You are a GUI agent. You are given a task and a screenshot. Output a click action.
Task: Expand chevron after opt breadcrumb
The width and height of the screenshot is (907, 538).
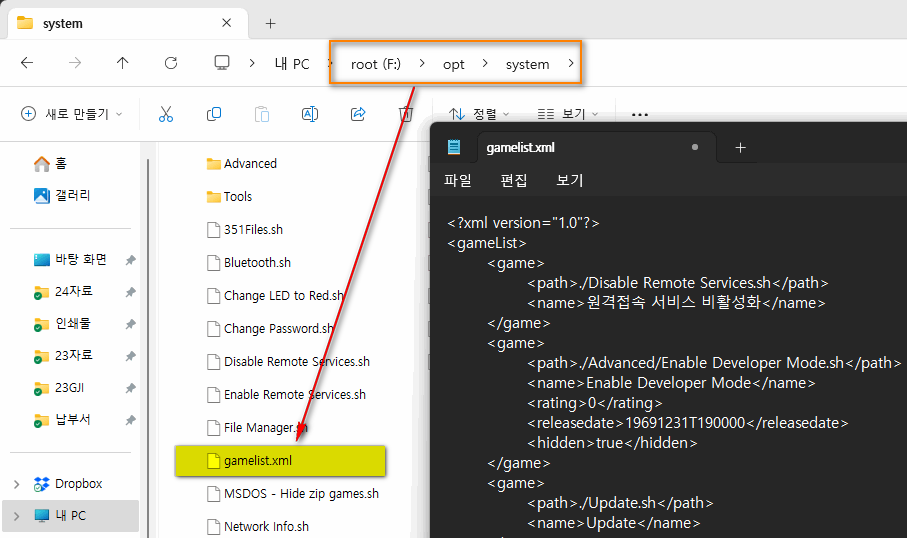pos(485,63)
